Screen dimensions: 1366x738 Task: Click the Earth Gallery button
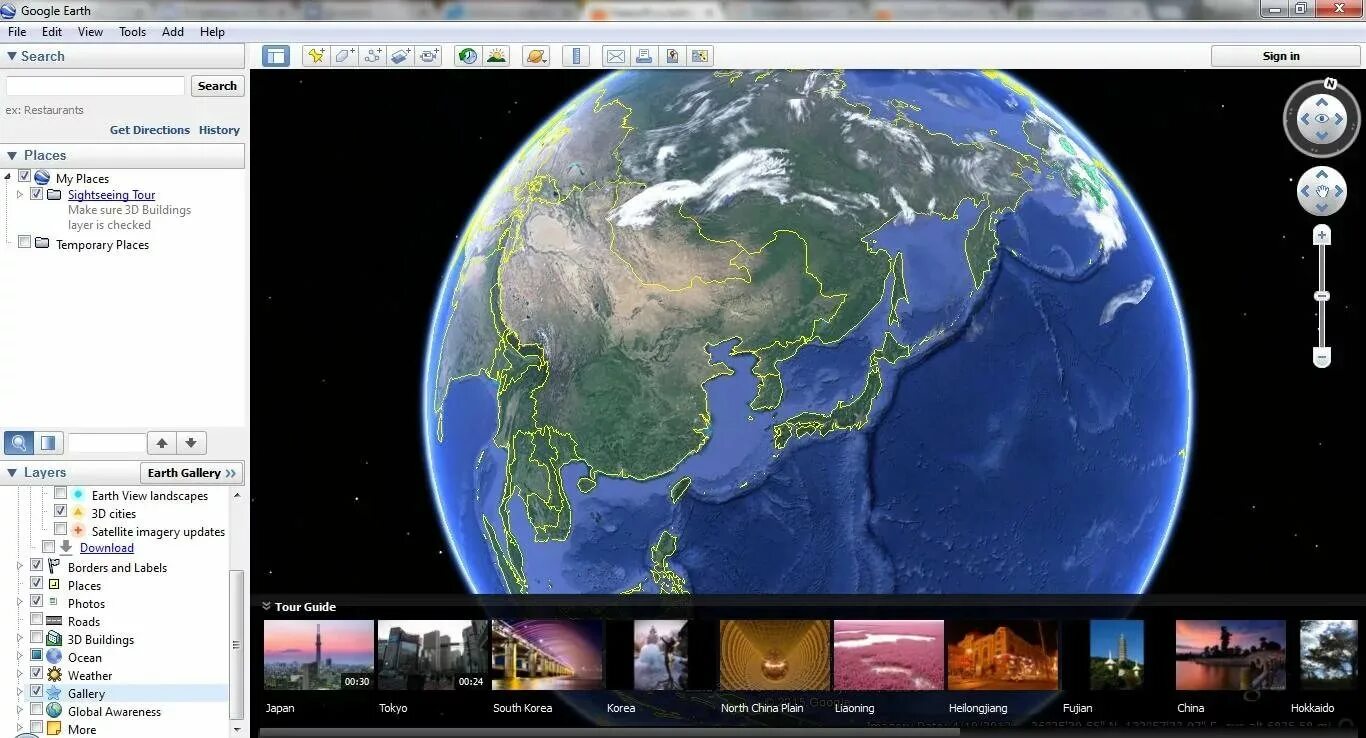pos(191,472)
